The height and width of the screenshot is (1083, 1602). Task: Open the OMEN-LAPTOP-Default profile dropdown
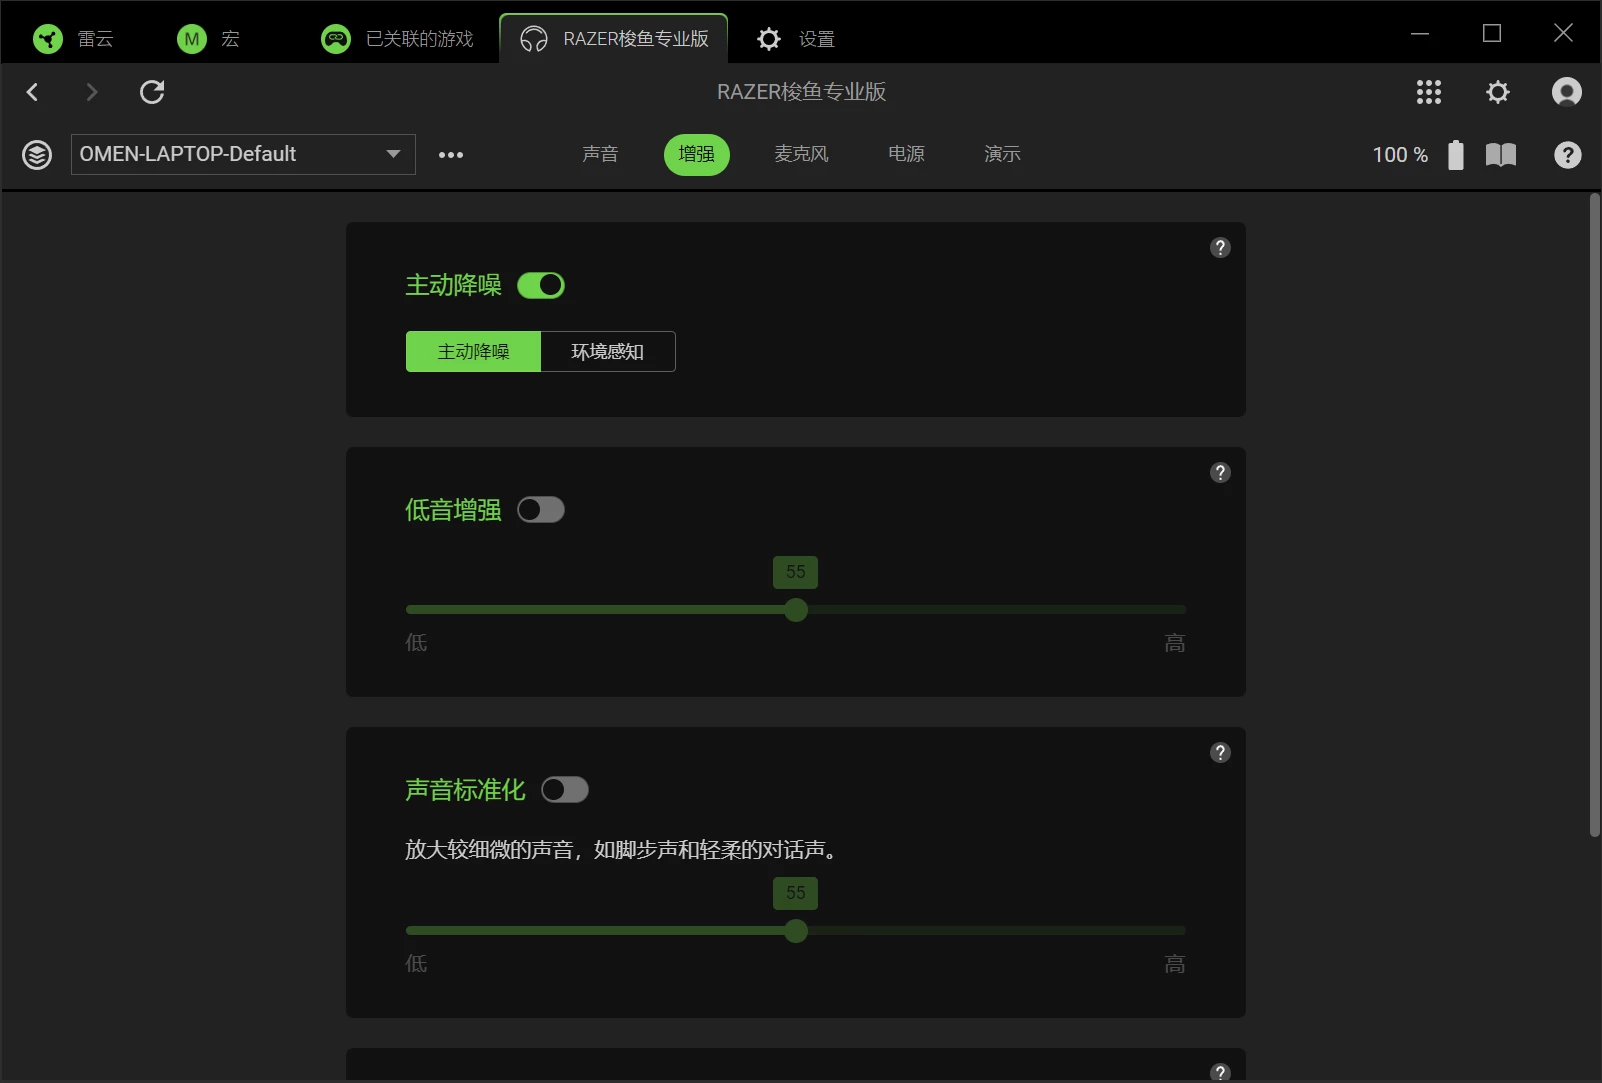[x=243, y=155]
